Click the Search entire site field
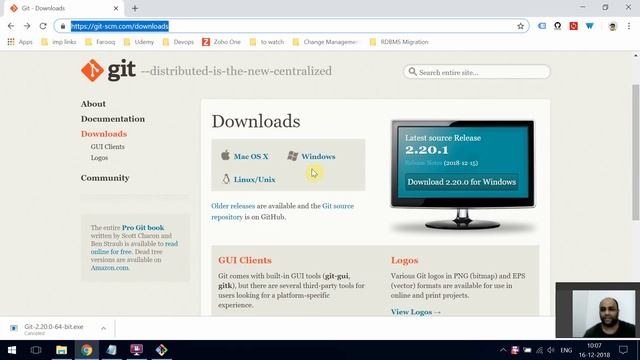The width and height of the screenshot is (640, 360). click(477, 72)
